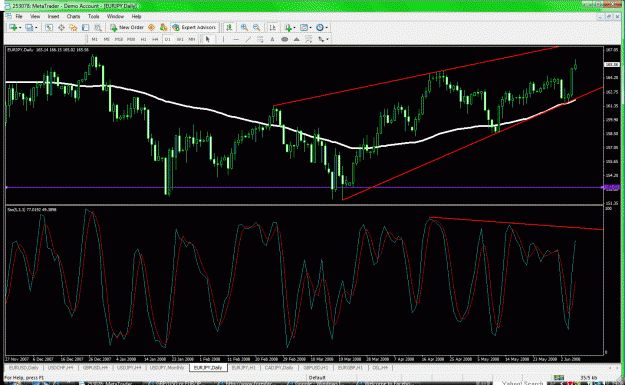
Task: Select the Fibonacci retracement tool
Action: click(x=309, y=39)
